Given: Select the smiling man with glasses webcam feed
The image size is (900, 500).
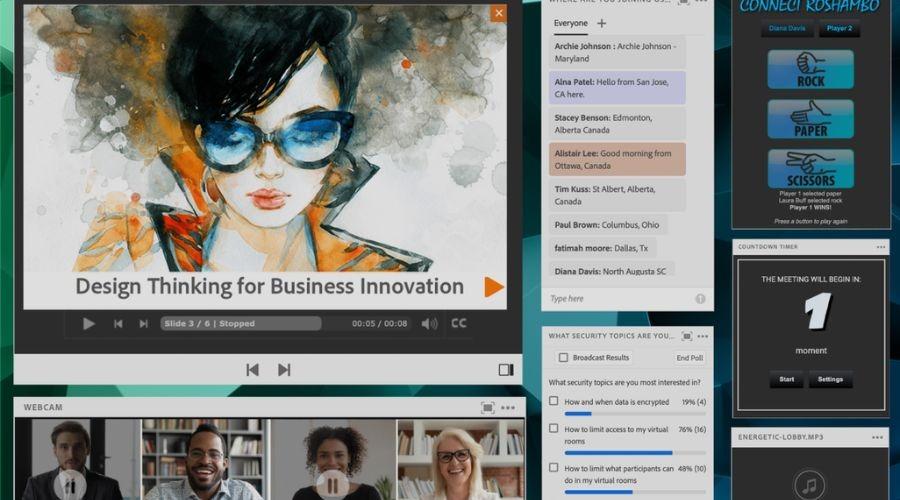Looking at the screenshot, I should 205,459.
